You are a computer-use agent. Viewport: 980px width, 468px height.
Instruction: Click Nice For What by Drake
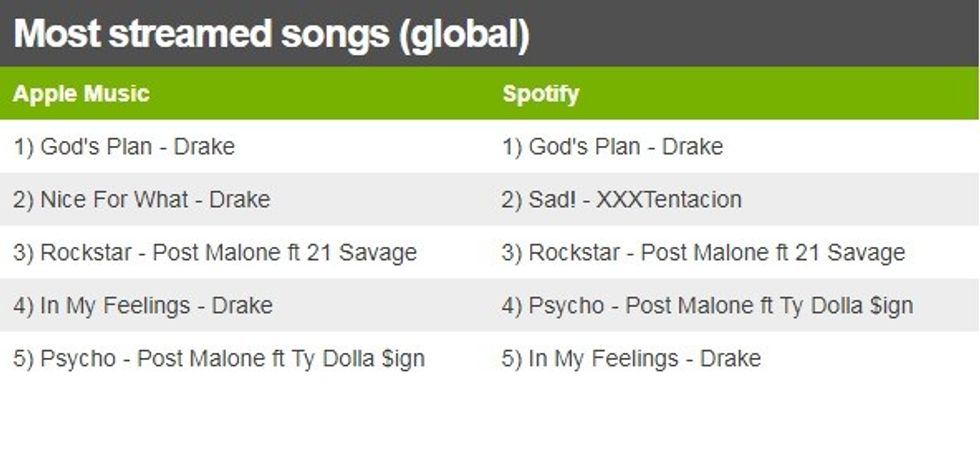point(141,200)
